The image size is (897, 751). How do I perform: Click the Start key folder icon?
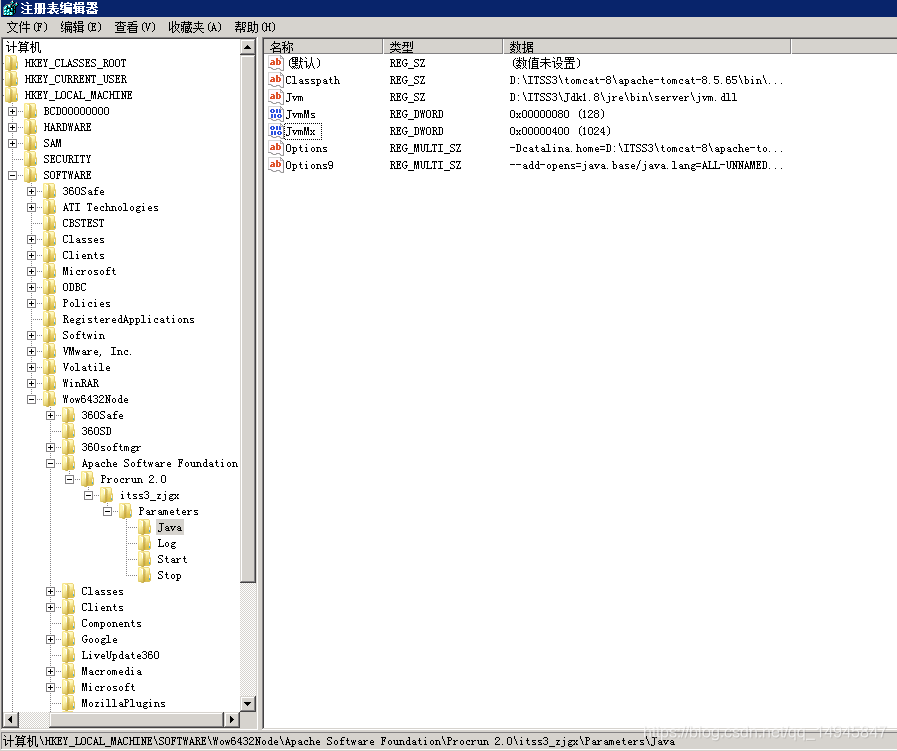145,559
